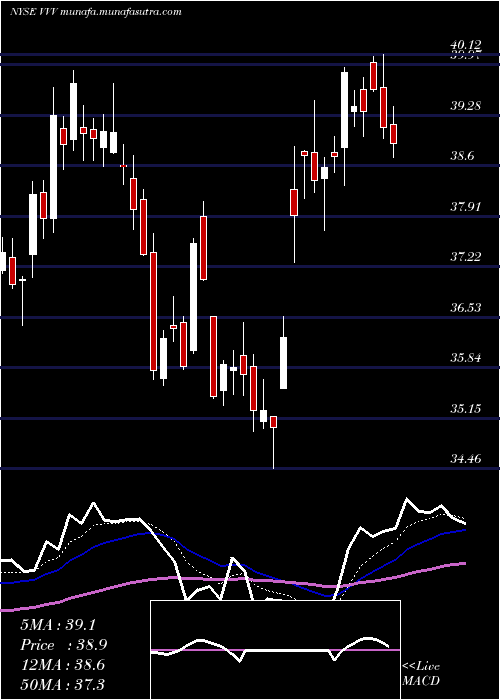500x700 pixels.
Task: Click the NYSE VVV munafa.munafasutra.com title text
Action: click(96, 12)
